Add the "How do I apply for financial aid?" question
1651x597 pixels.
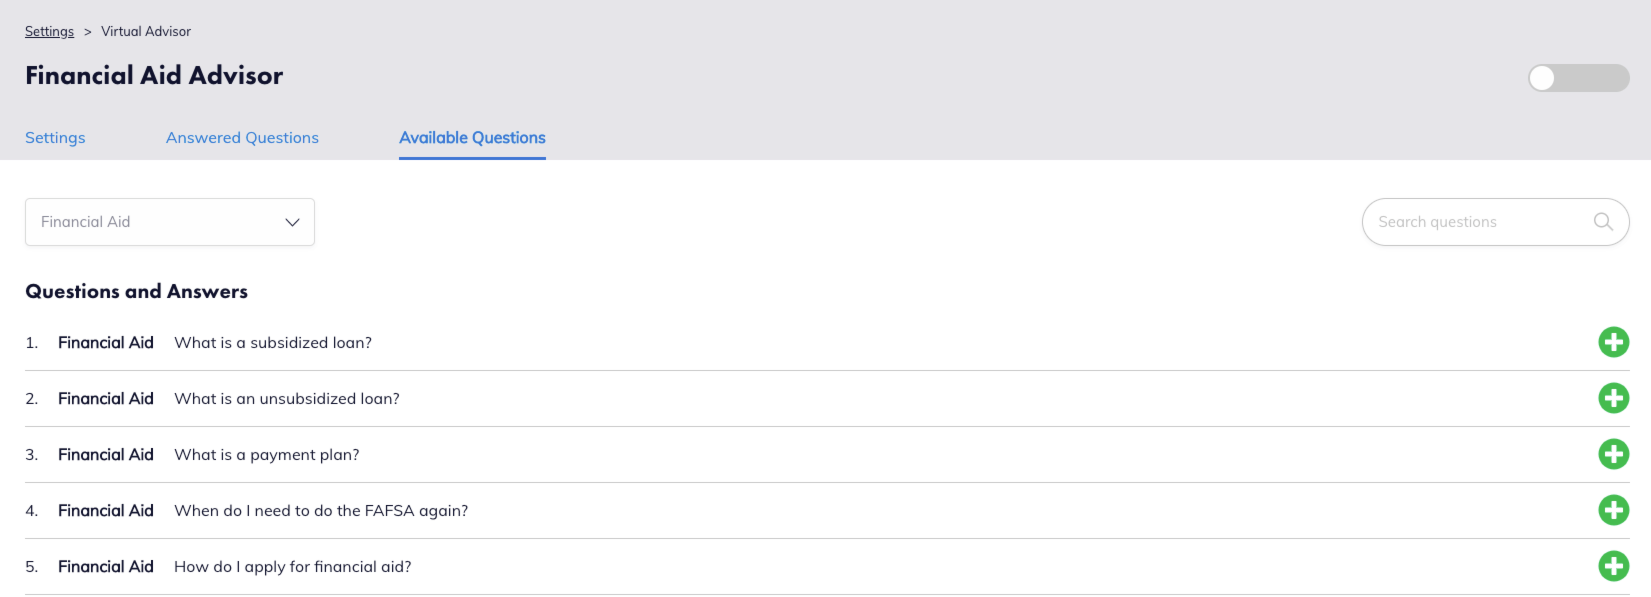click(1613, 566)
